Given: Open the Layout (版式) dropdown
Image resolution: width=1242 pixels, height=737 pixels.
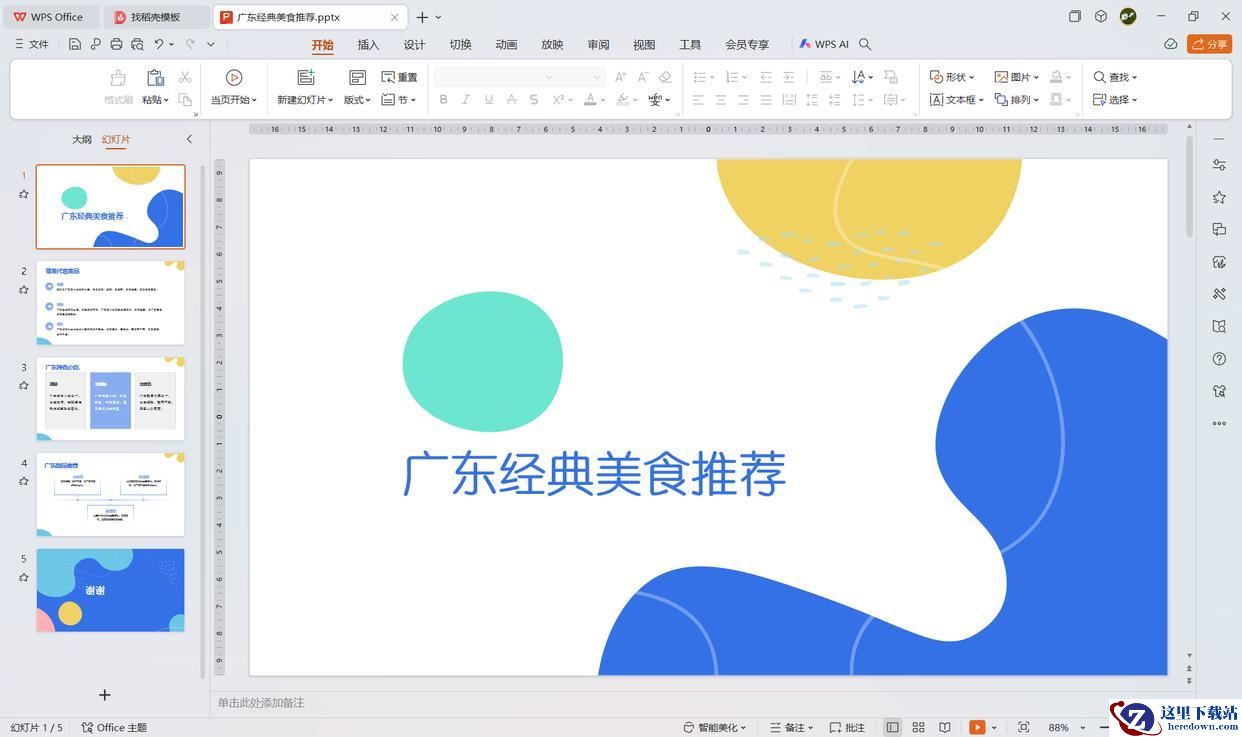Looking at the screenshot, I should [x=357, y=100].
